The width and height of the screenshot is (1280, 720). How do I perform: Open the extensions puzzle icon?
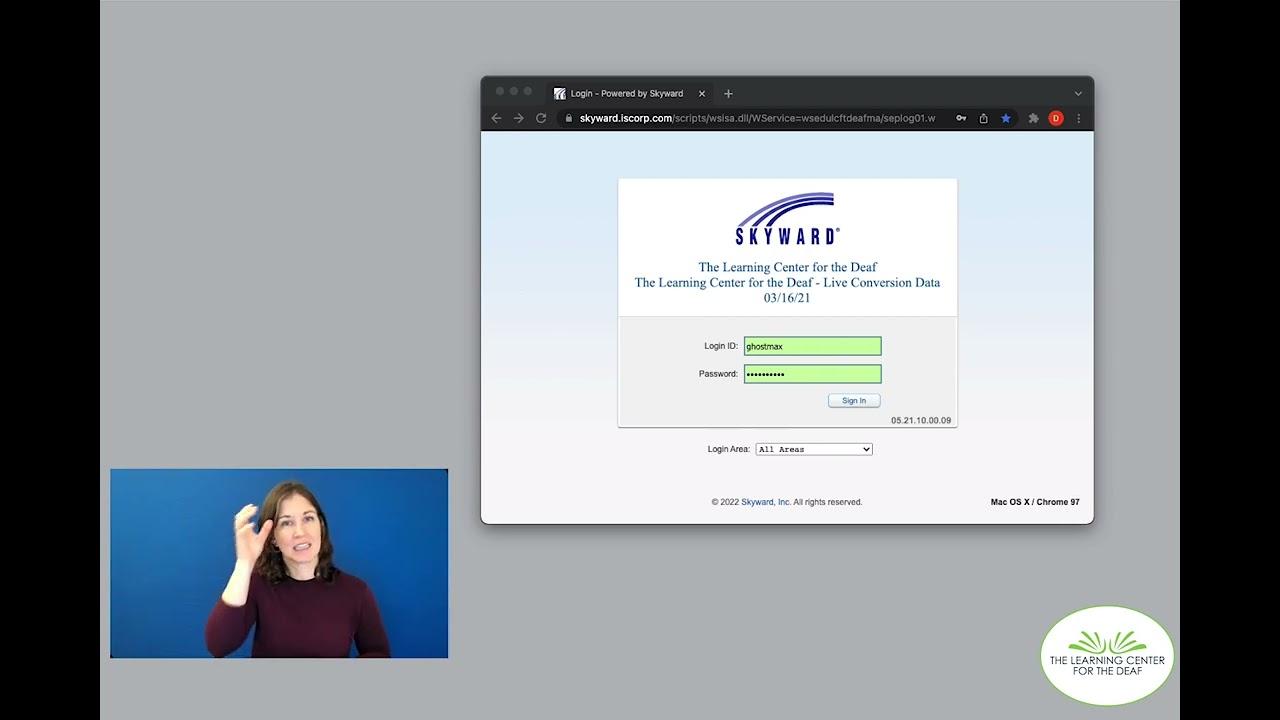click(x=1034, y=118)
